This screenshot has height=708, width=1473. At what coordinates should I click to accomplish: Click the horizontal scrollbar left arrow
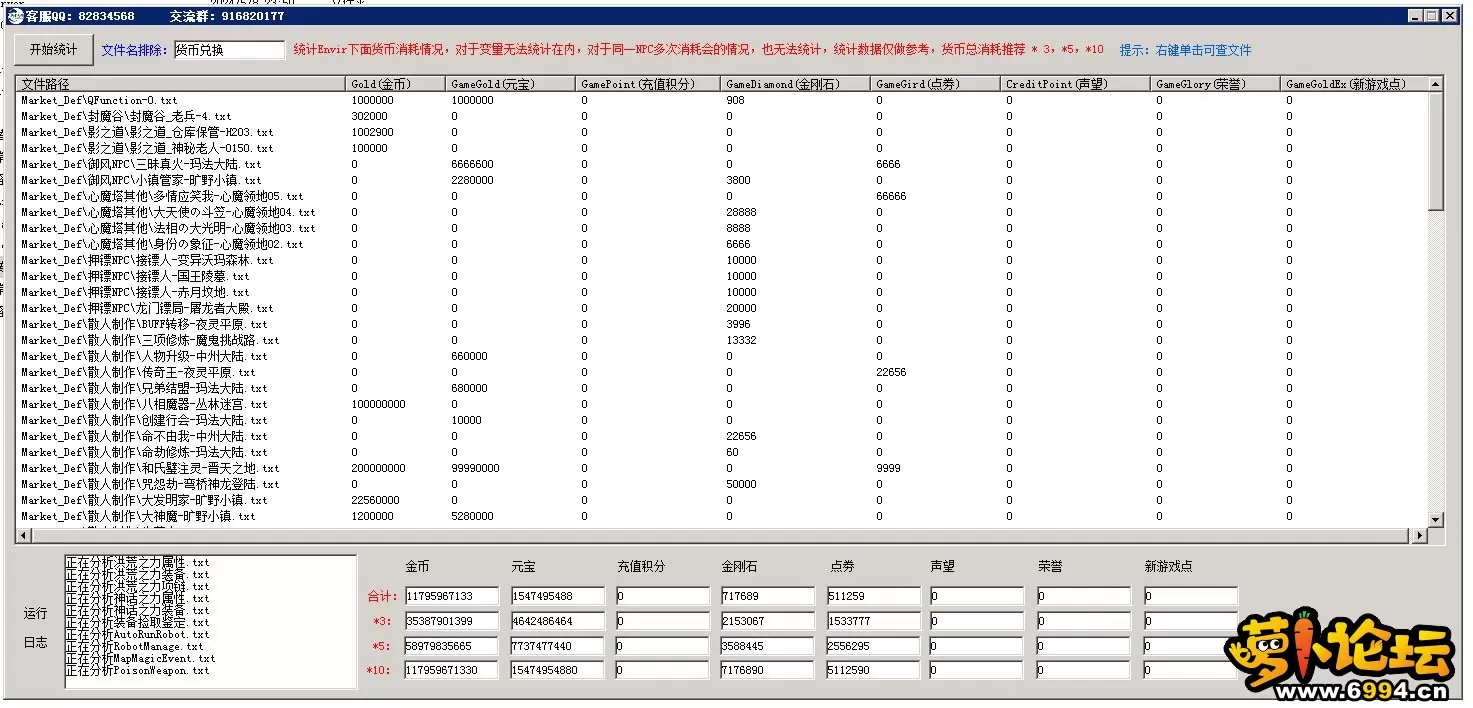tap(24, 536)
